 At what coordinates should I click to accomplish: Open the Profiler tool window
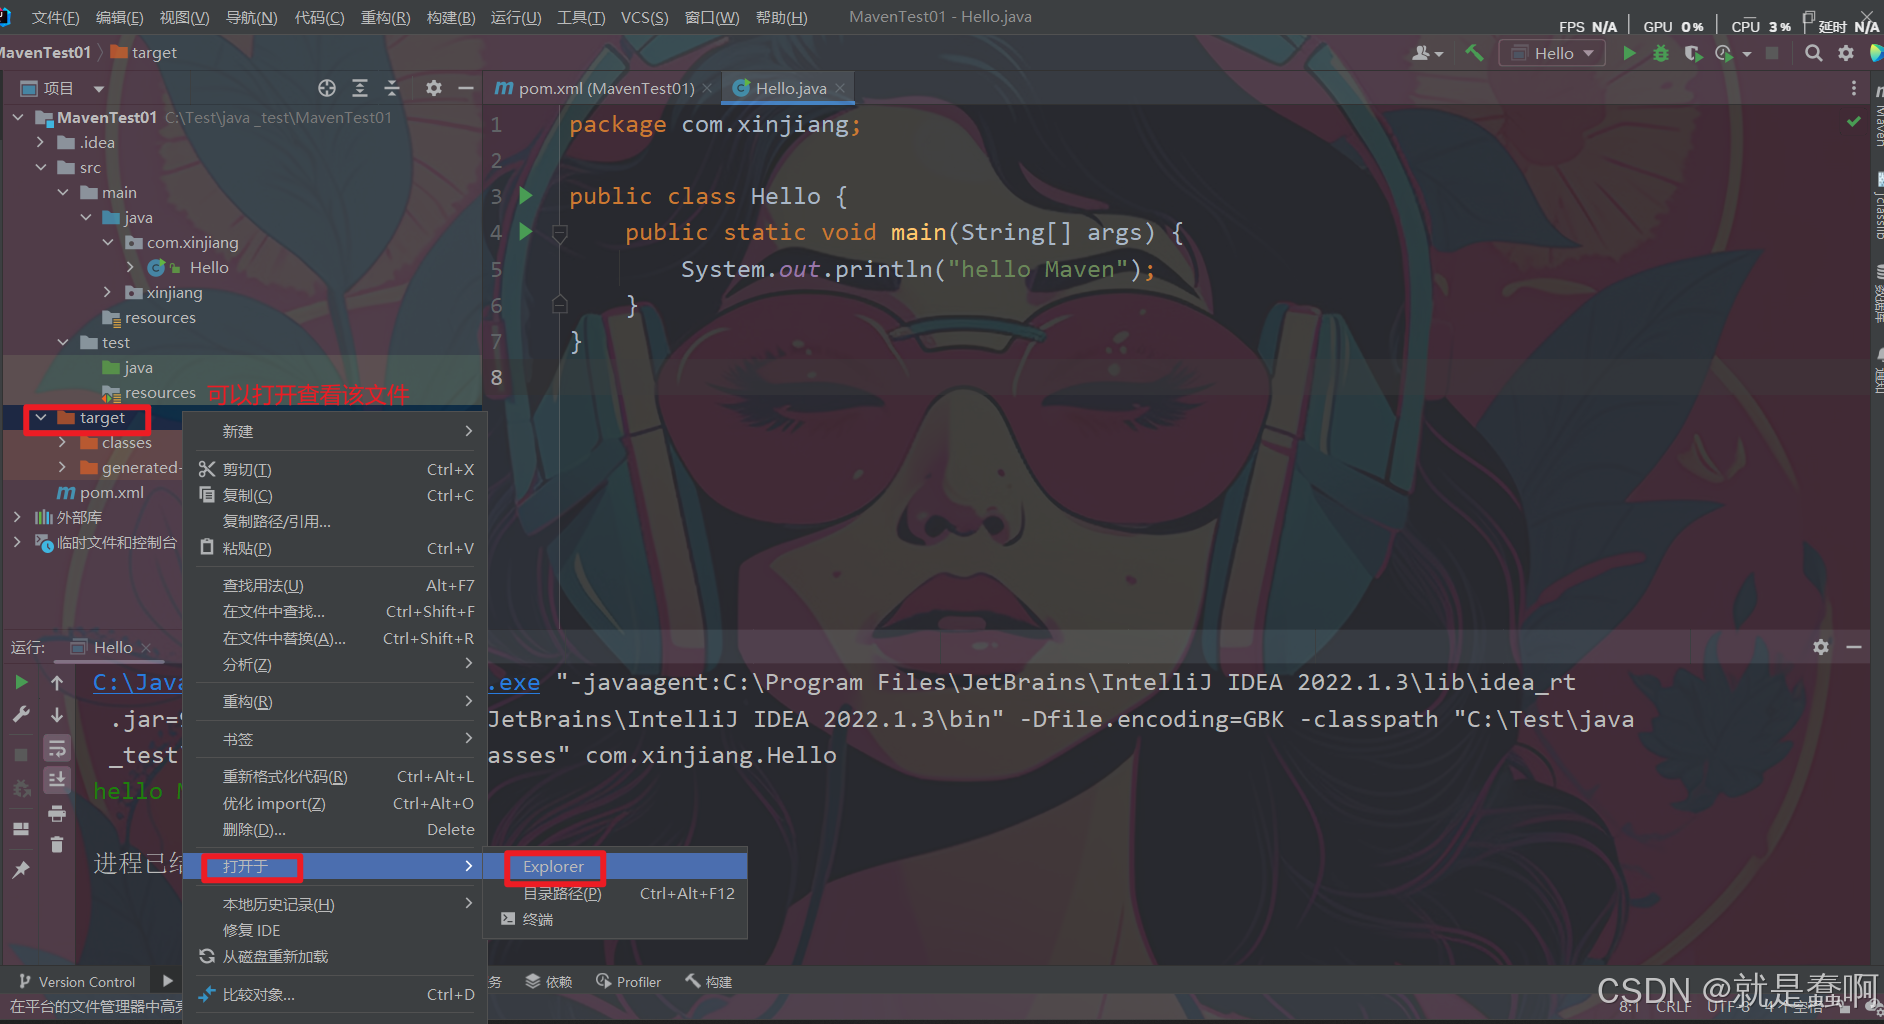[x=628, y=982]
